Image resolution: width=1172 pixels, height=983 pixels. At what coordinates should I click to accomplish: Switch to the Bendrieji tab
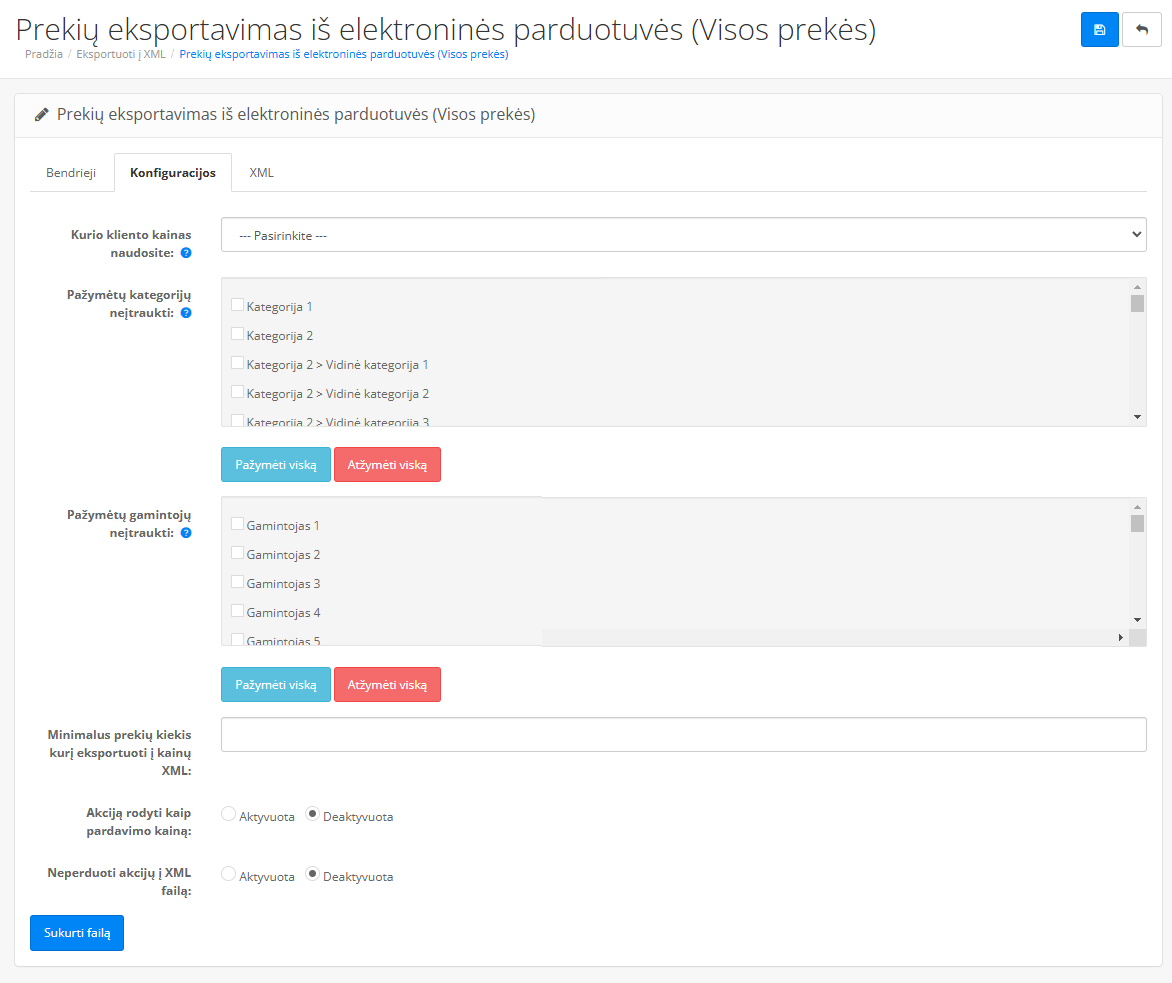pyautogui.click(x=71, y=173)
